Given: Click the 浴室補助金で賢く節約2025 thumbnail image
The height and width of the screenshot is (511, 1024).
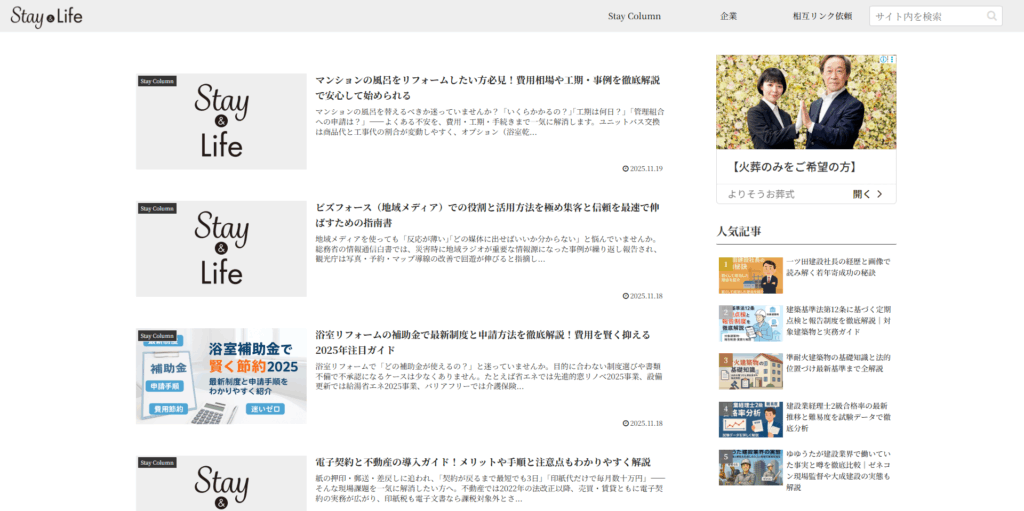Looking at the screenshot, I should coord(221,376).
